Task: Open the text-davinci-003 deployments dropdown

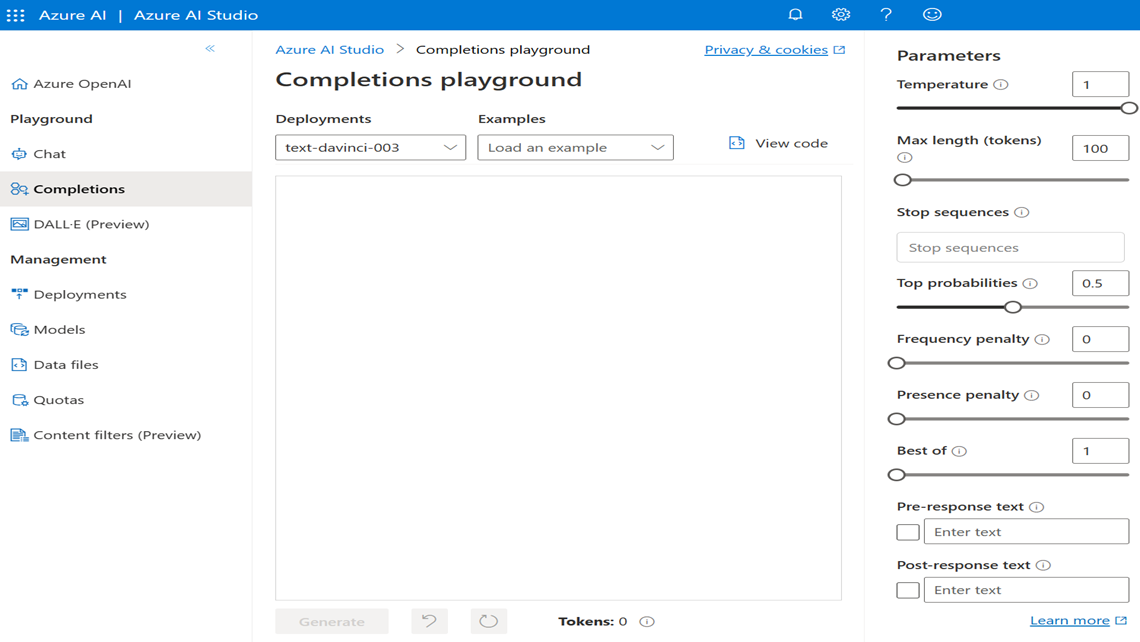Action: (x=371, y=148)
